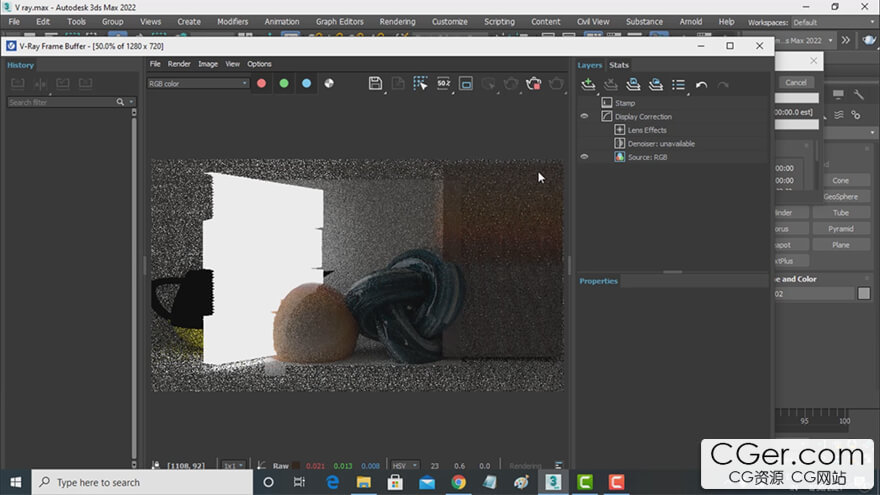Screen dimensions: 880x495
Task: Click the Create Layer icon in Layers panel
Action: click(588, 85)
